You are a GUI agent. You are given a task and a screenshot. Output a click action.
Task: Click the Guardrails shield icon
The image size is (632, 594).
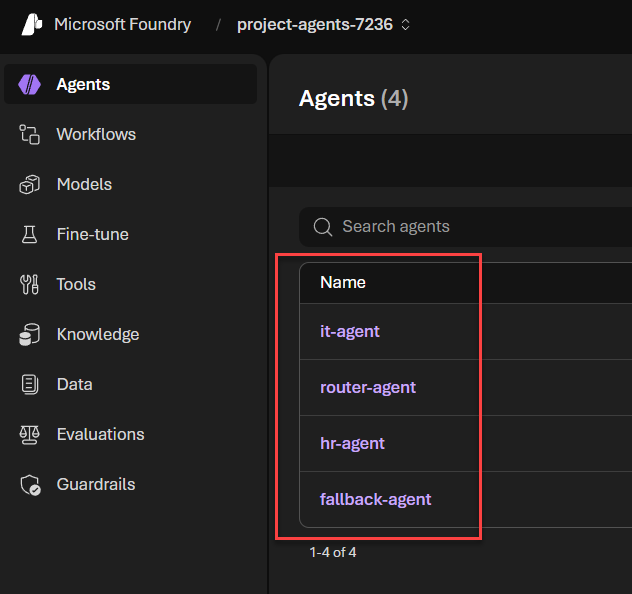[30, 485]
